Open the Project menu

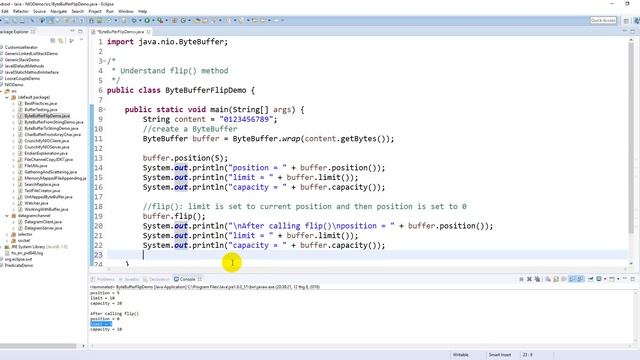[95, 11]
